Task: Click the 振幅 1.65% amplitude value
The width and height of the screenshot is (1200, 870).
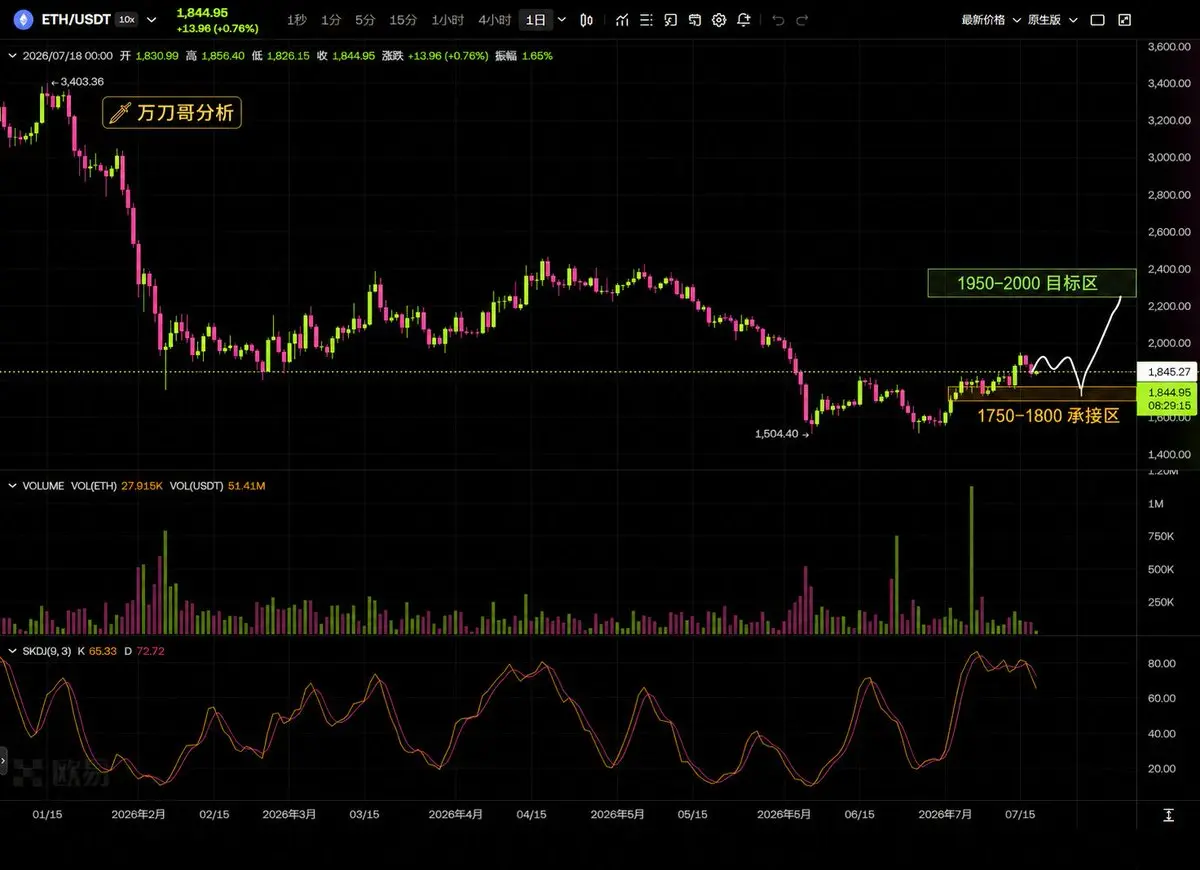Action: pos(523,56)
